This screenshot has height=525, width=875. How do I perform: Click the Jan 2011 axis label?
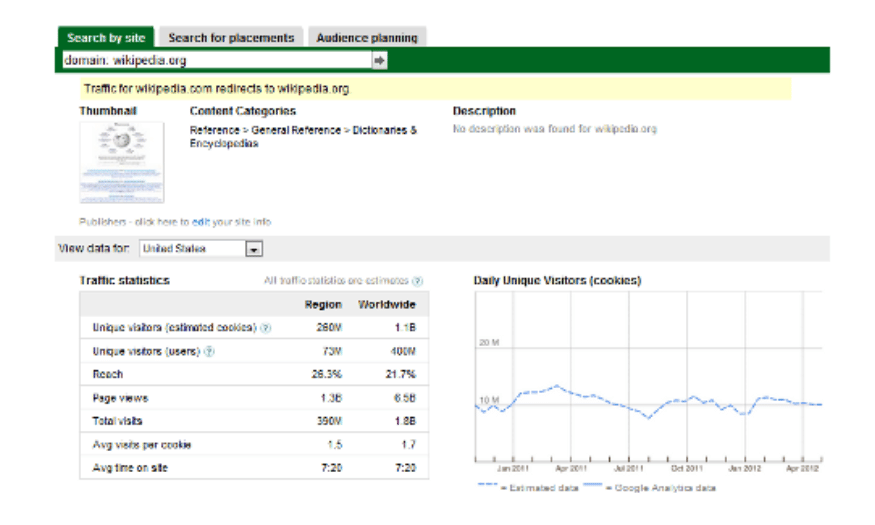click(512, 469)
